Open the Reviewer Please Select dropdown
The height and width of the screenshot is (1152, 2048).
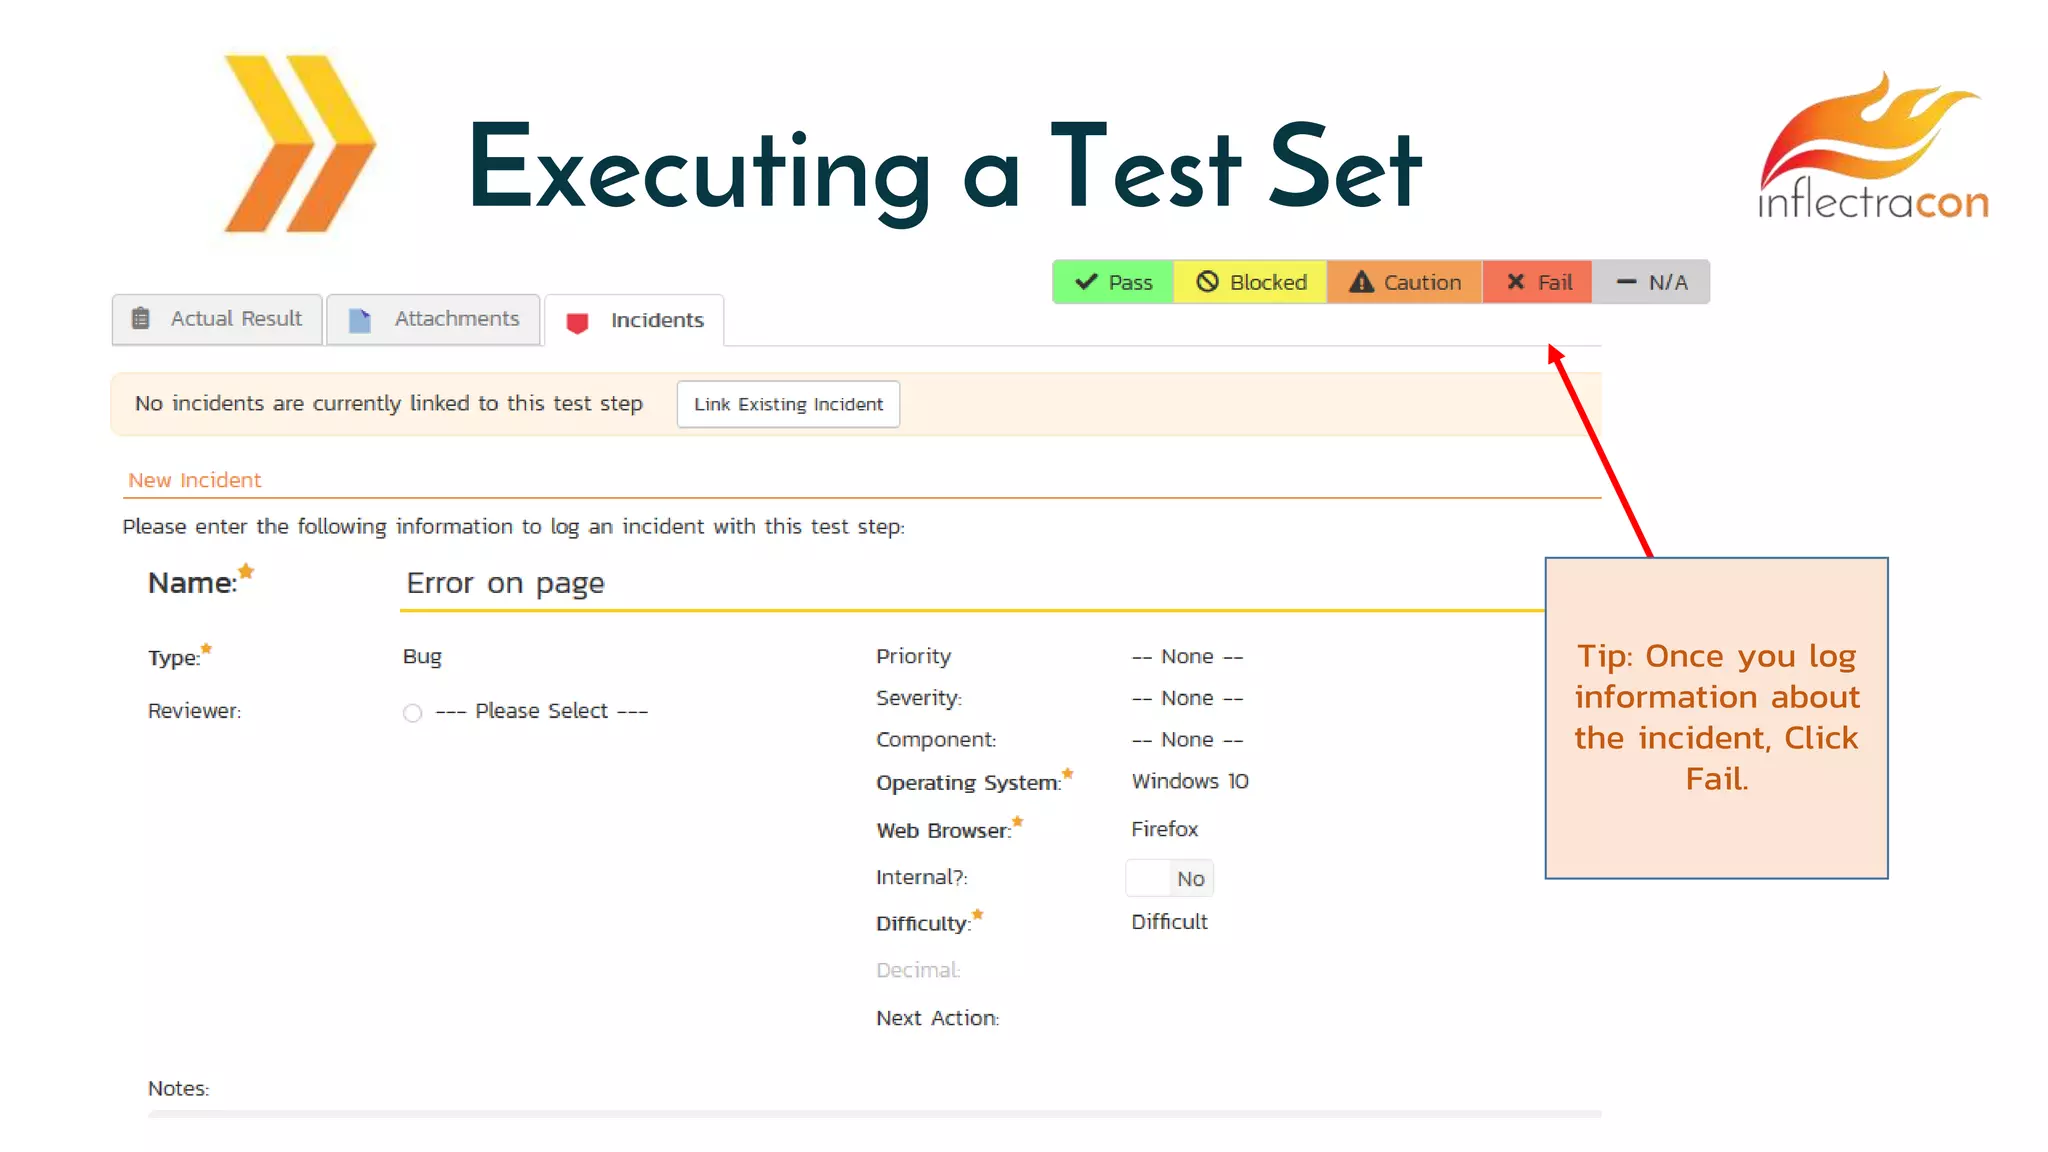pyautogui.click(x=542, y=711)
